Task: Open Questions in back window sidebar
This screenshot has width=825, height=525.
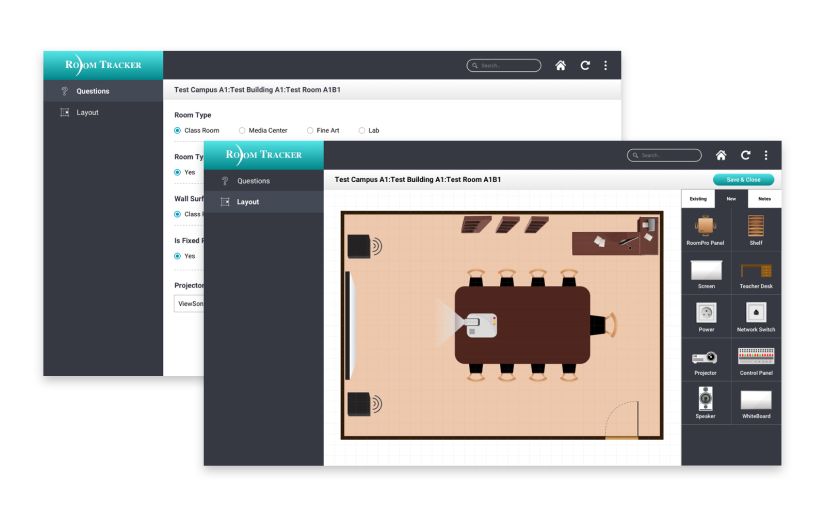Action: pos(103,91)
